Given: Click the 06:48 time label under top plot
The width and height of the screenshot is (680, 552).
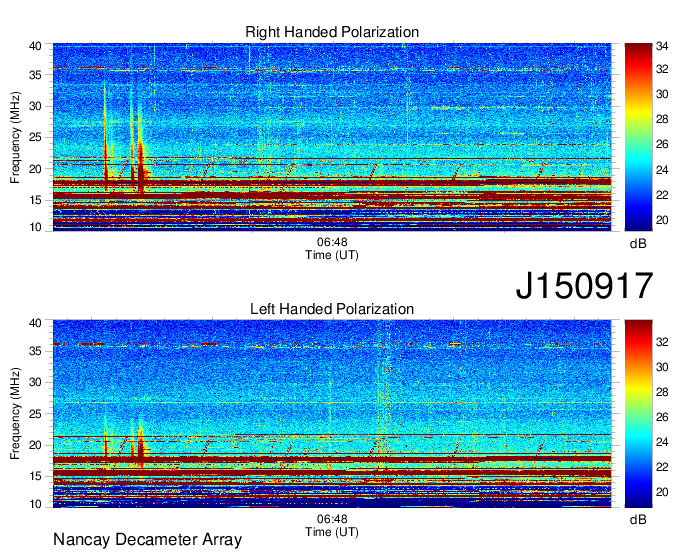Looking at the screenshot, I should coord(332,242).
